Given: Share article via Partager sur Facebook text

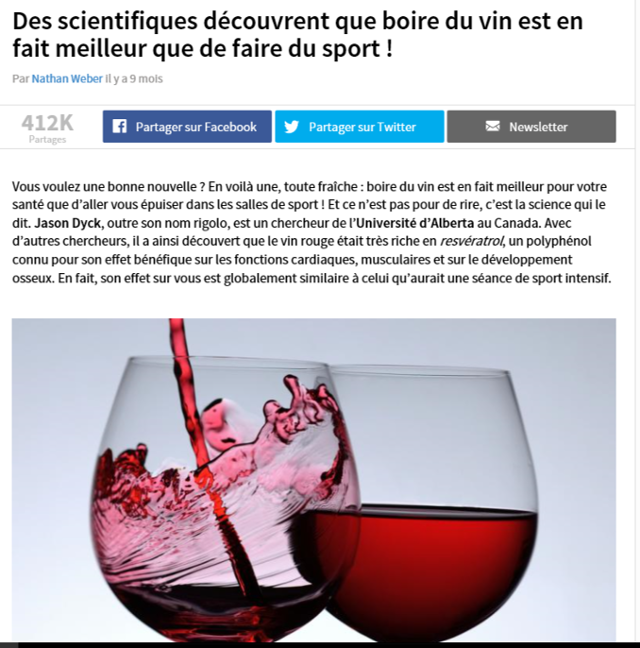Looking at the screenshot, I should coord(196,127).
